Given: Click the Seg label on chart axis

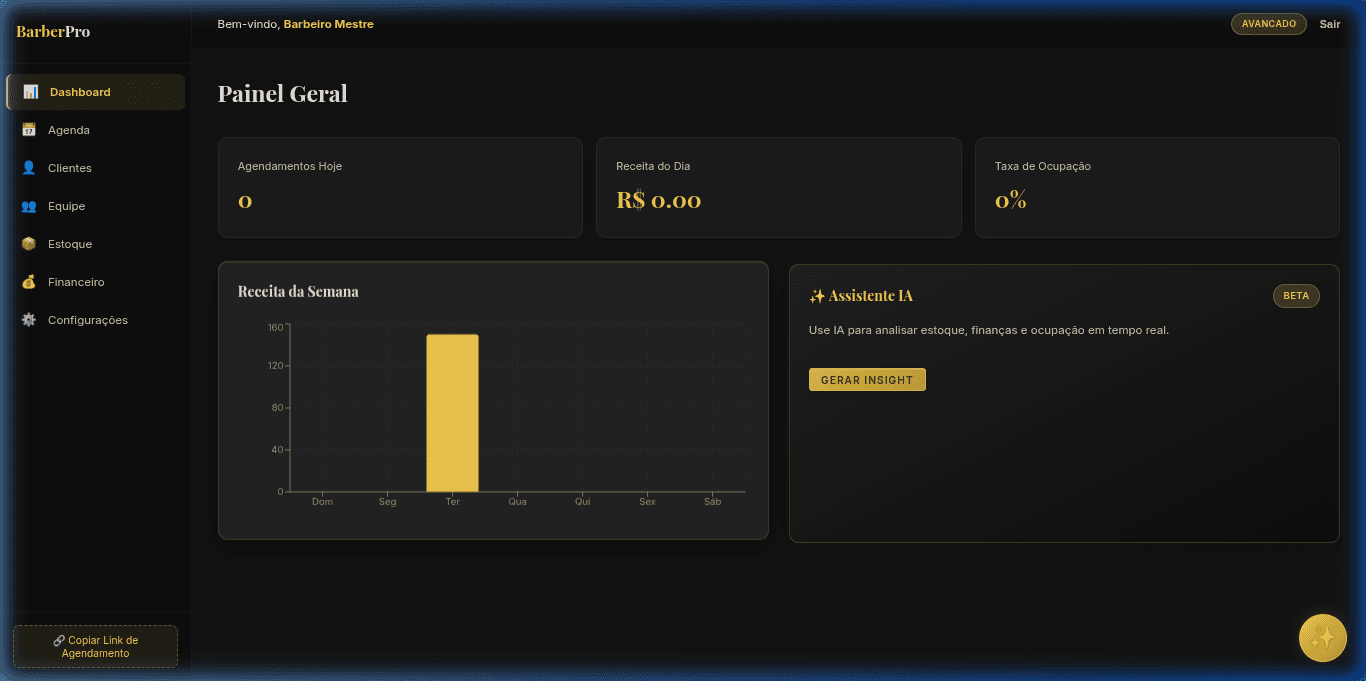Looking at the screenshot, I should point(387,502).
